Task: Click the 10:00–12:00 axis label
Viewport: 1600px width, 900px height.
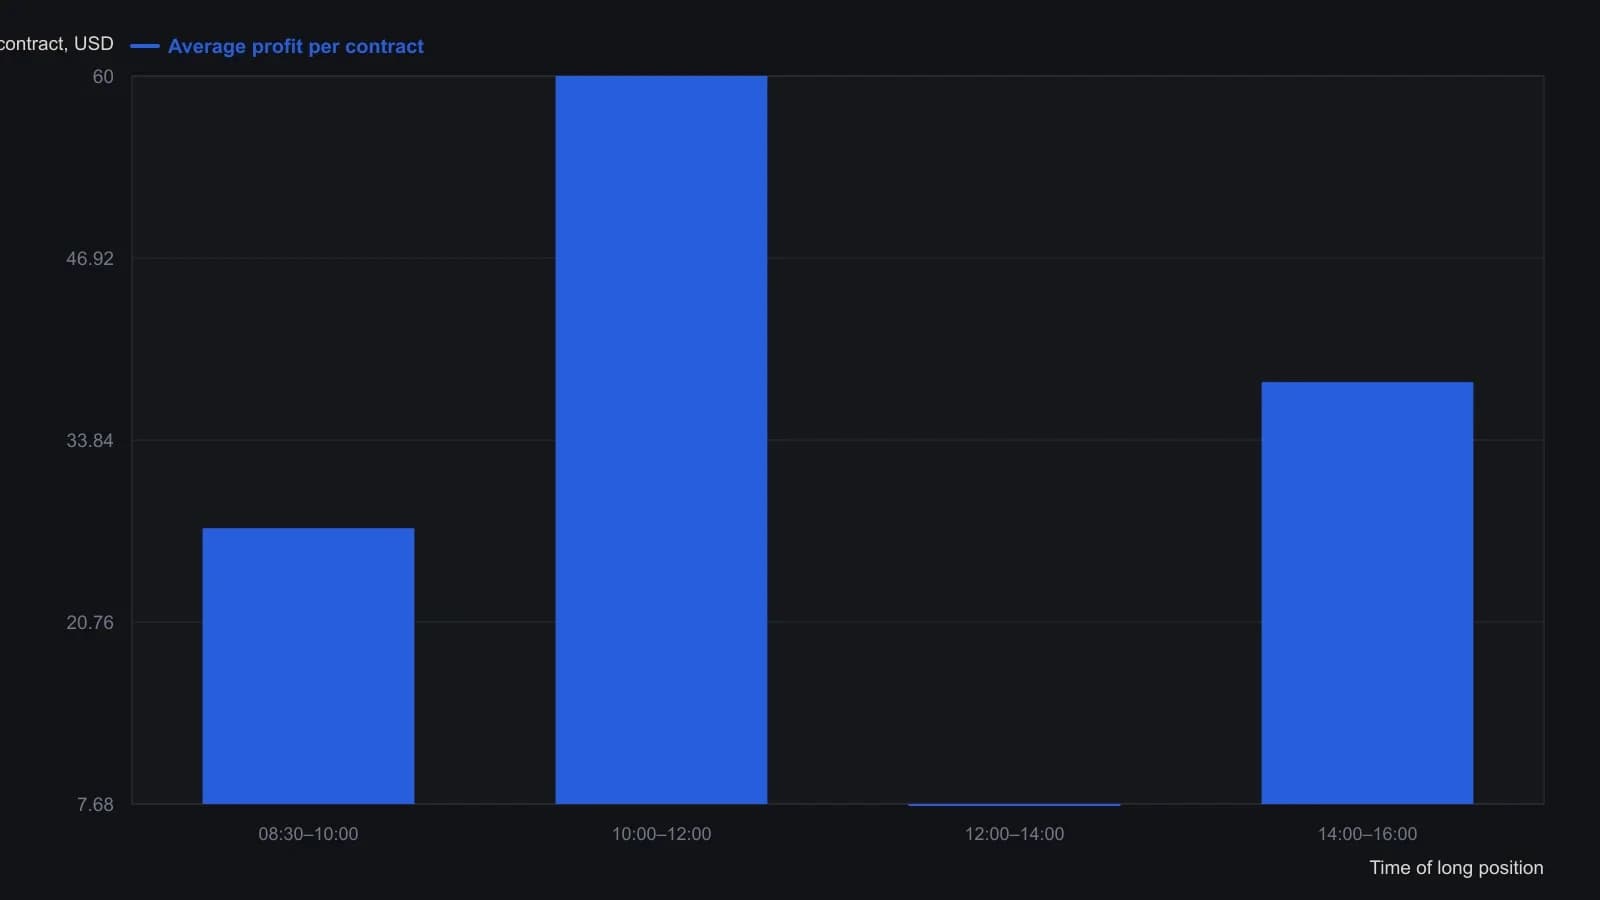Action: 661,834
